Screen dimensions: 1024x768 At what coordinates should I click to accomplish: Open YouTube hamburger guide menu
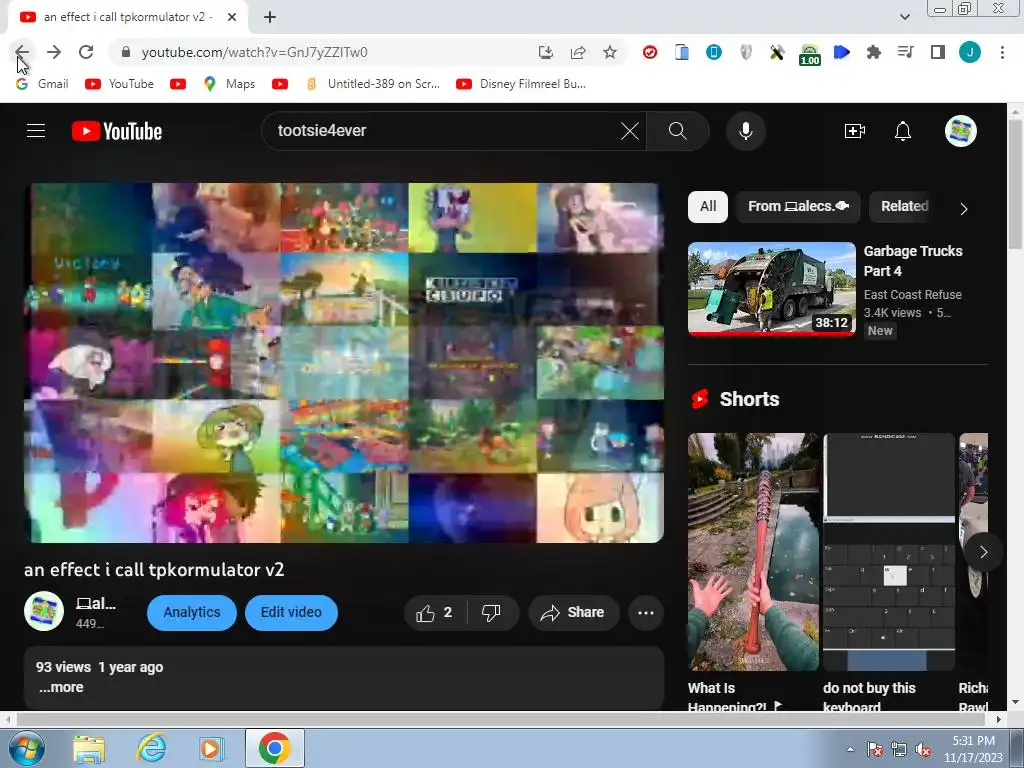click(x=36, y=131)
